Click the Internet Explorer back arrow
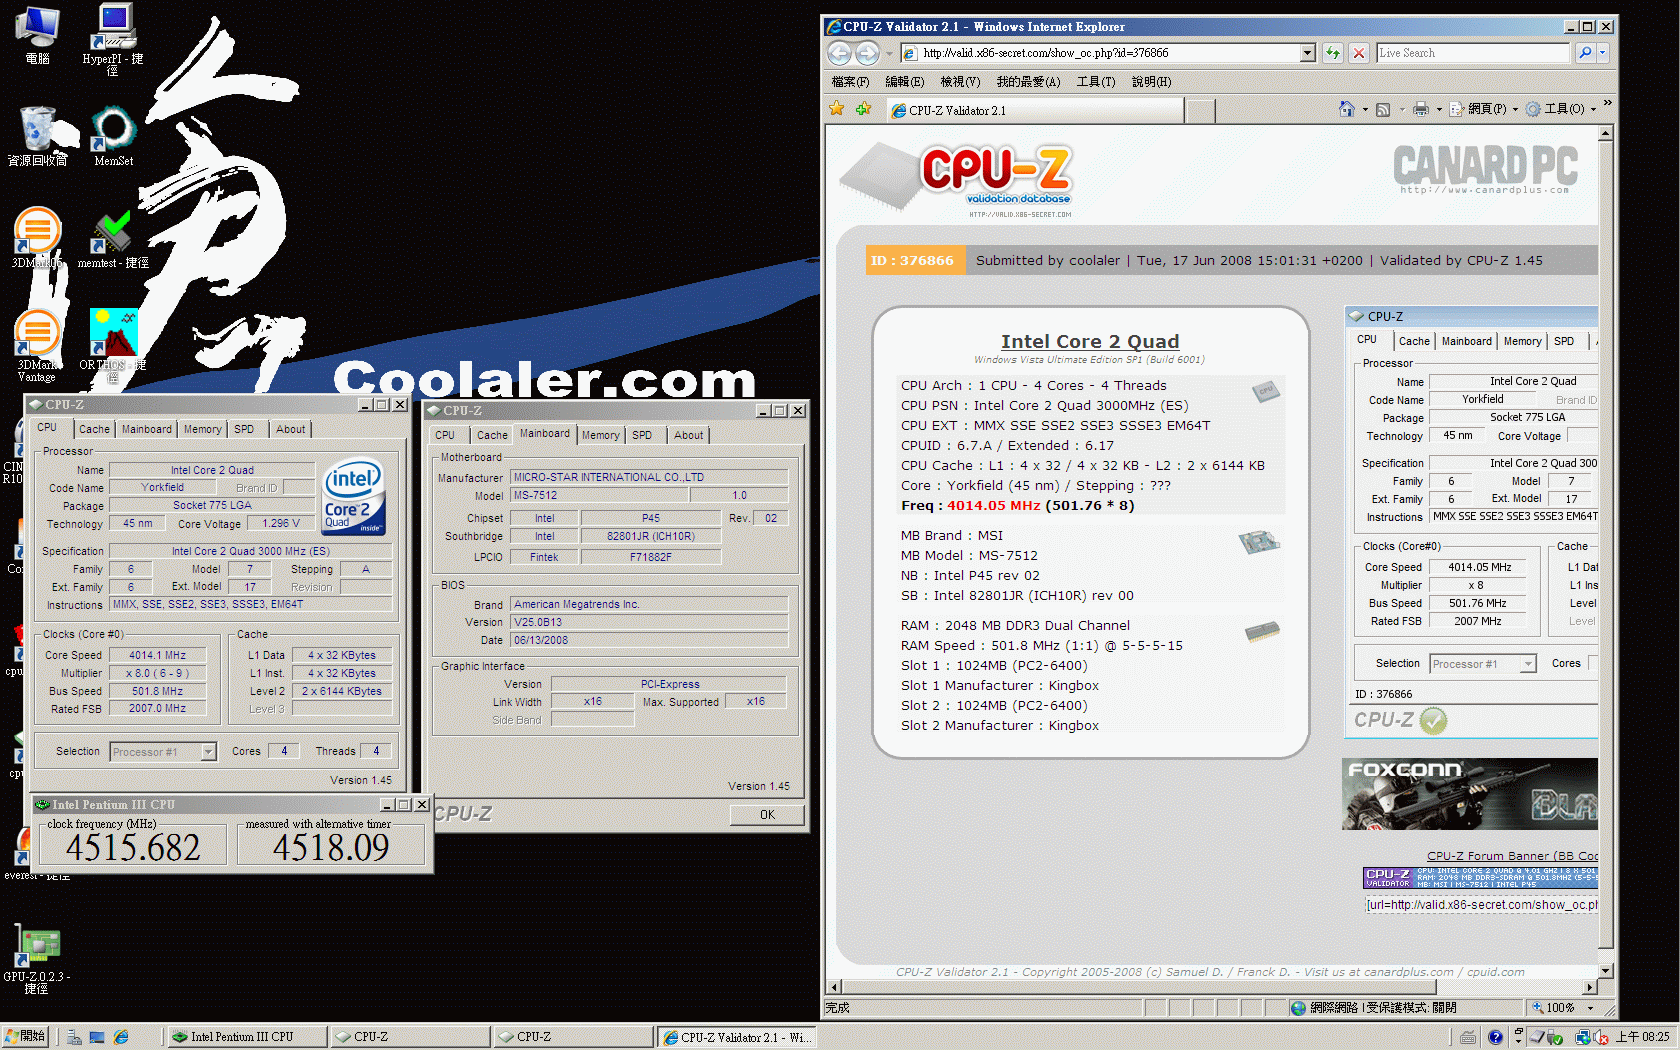 pyautogui.click(x=839, y=53)
